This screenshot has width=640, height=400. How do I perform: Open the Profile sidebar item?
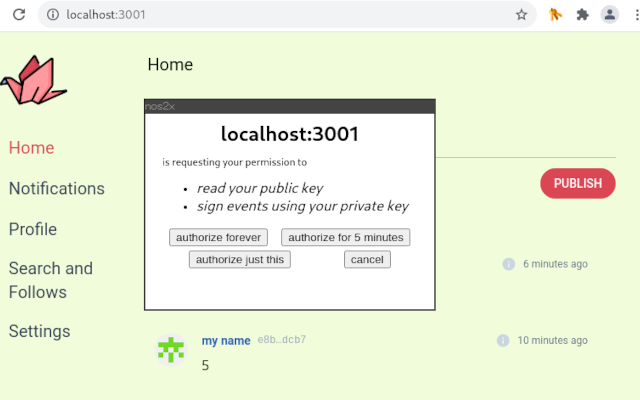tap(32, 229)
